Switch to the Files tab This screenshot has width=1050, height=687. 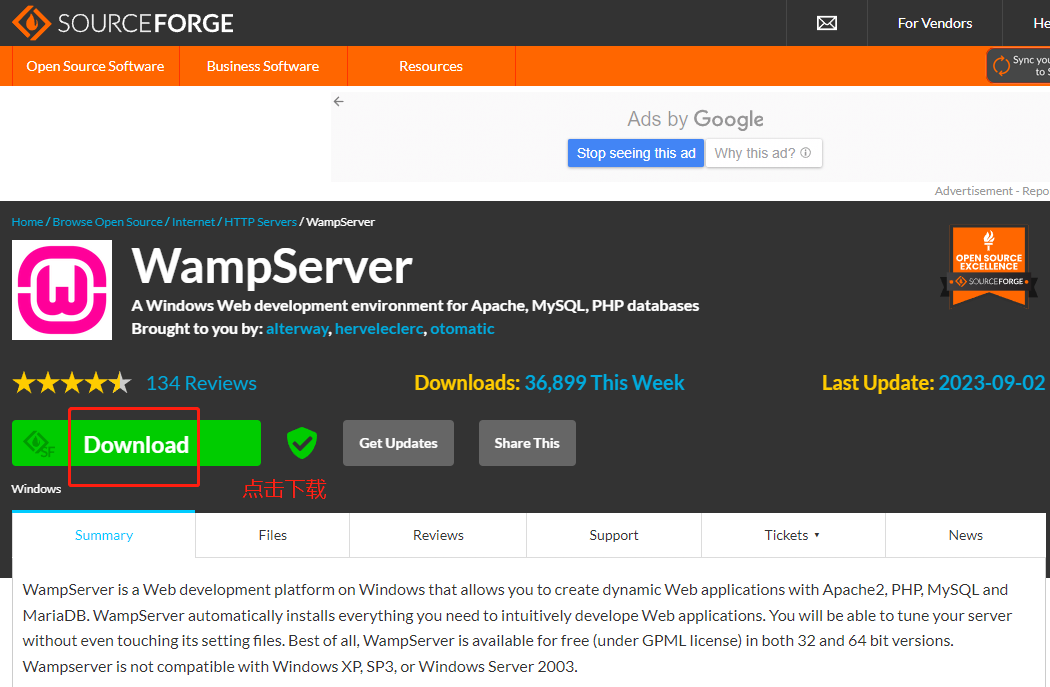[x=273, y=535]
